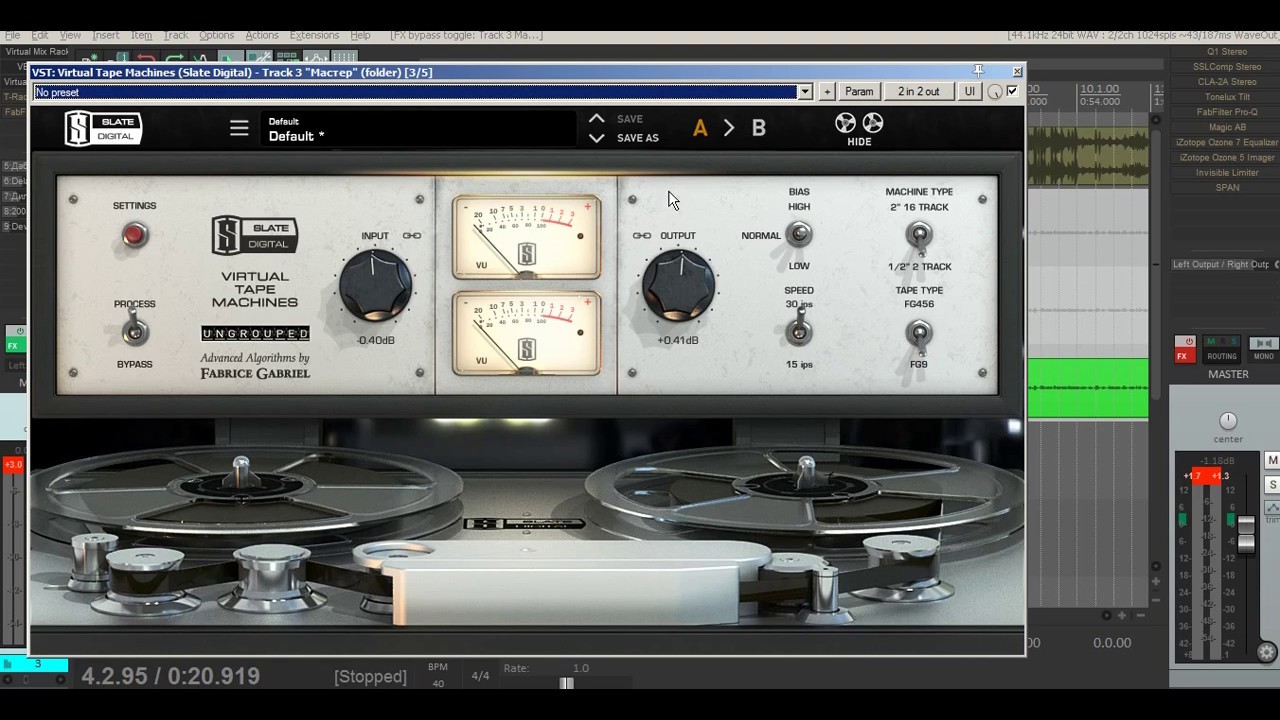Click the BPM tempo field
1280x720 pixels.
pyautogui.click(x=438, y=675)
